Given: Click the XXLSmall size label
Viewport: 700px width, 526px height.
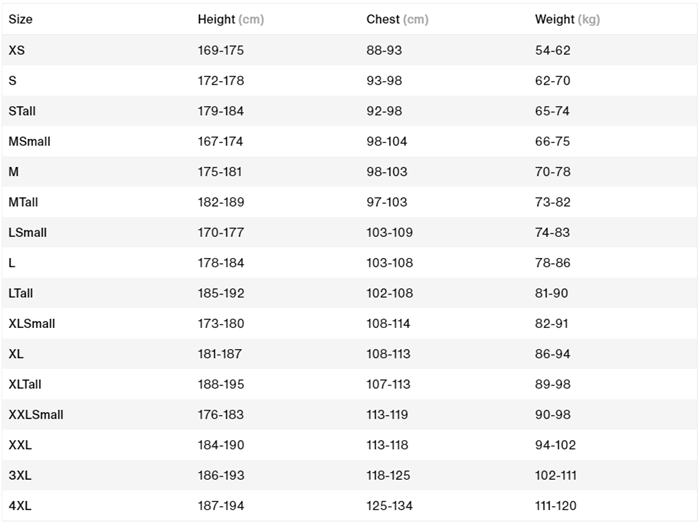Looking at the screenshot, I should [35, 414].
